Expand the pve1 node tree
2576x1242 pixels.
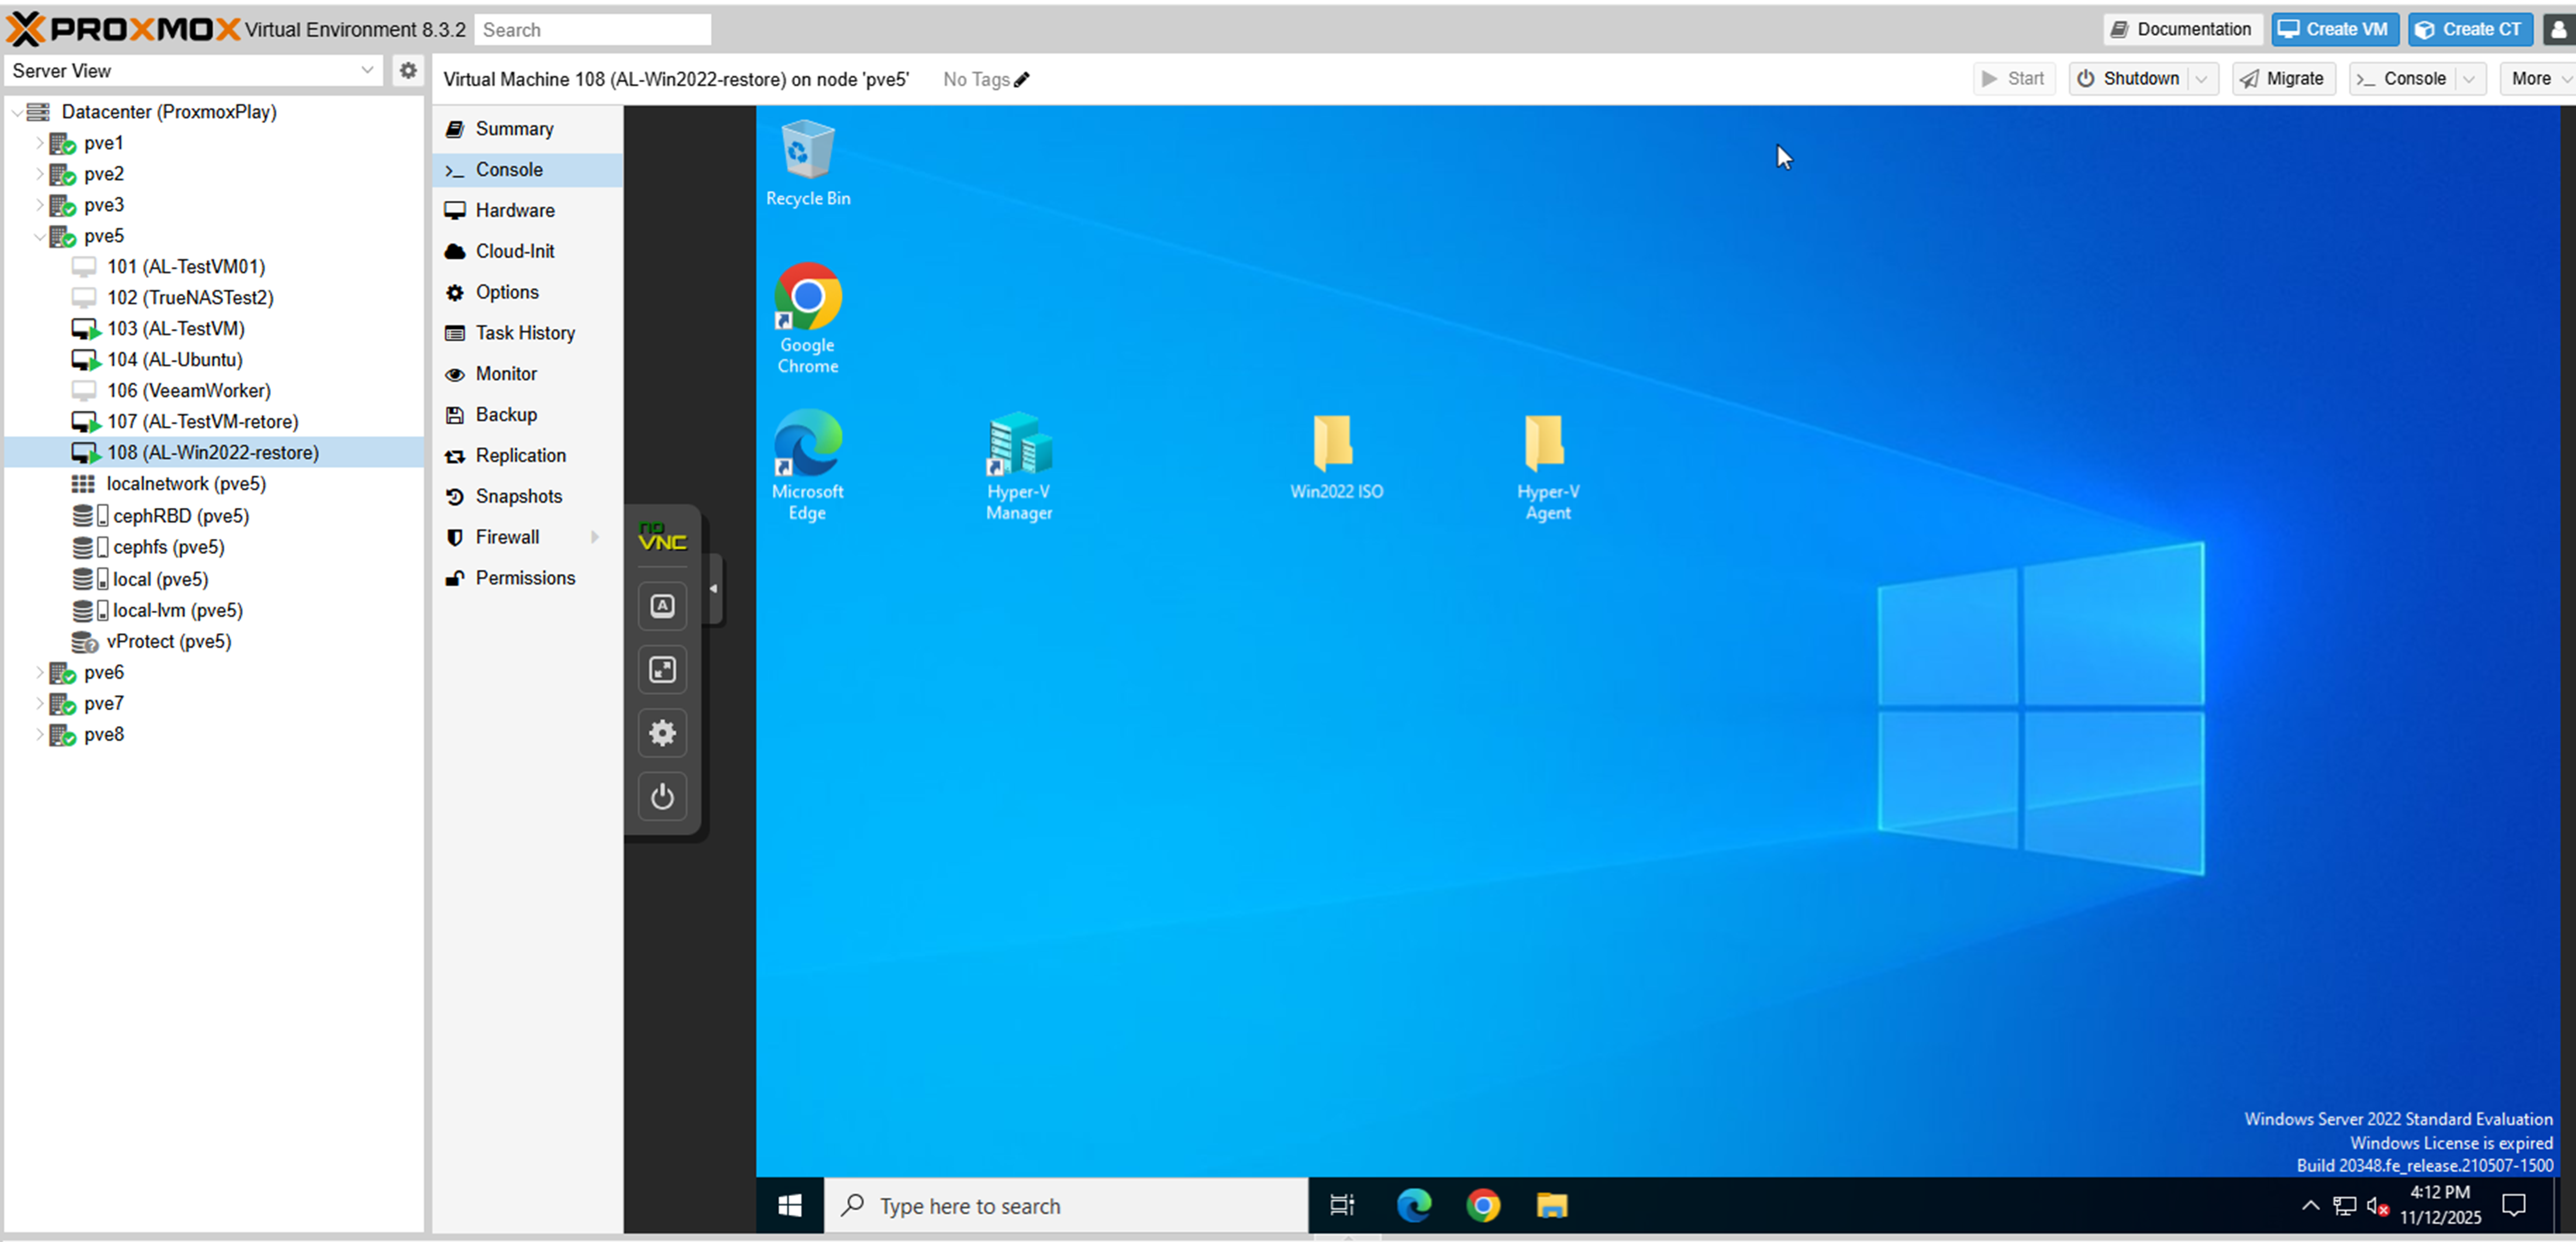39,143
